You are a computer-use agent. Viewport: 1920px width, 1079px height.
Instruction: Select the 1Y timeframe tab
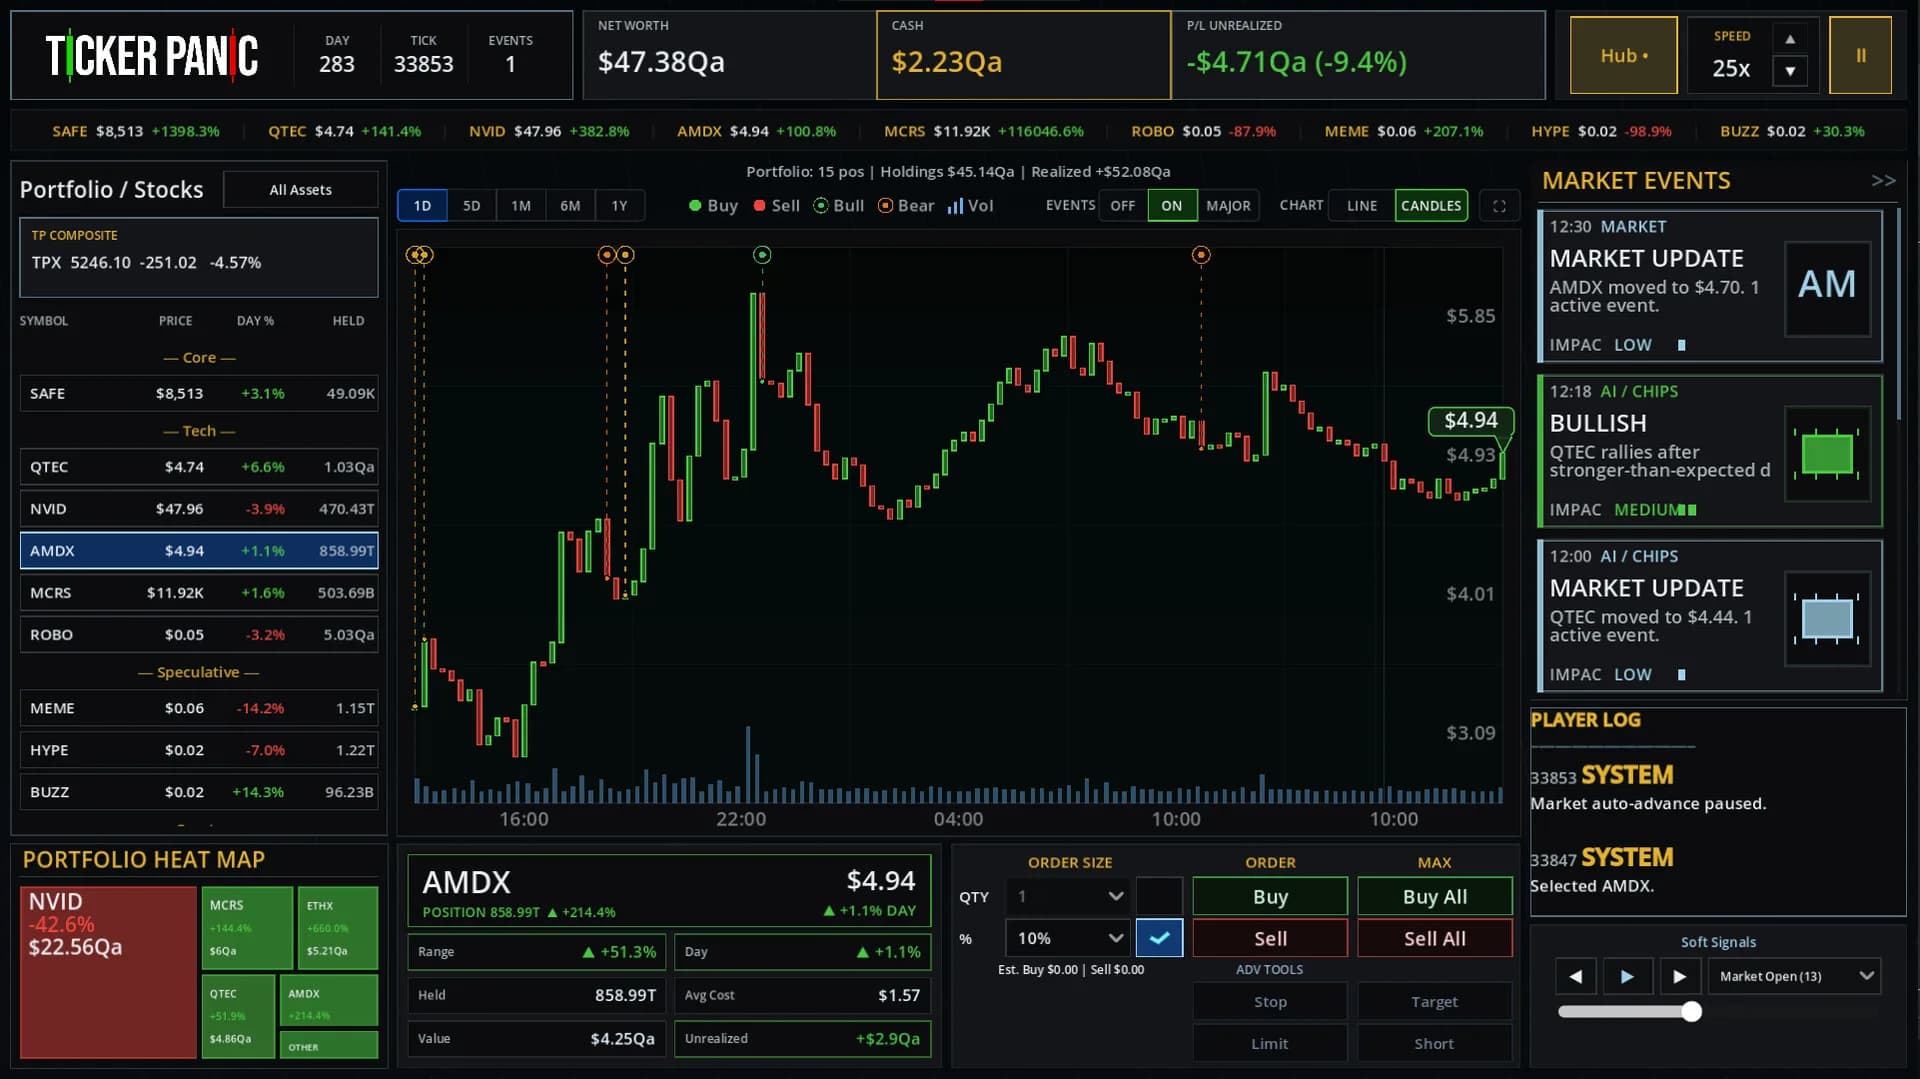pyautogui.click(x=619, y=206)
